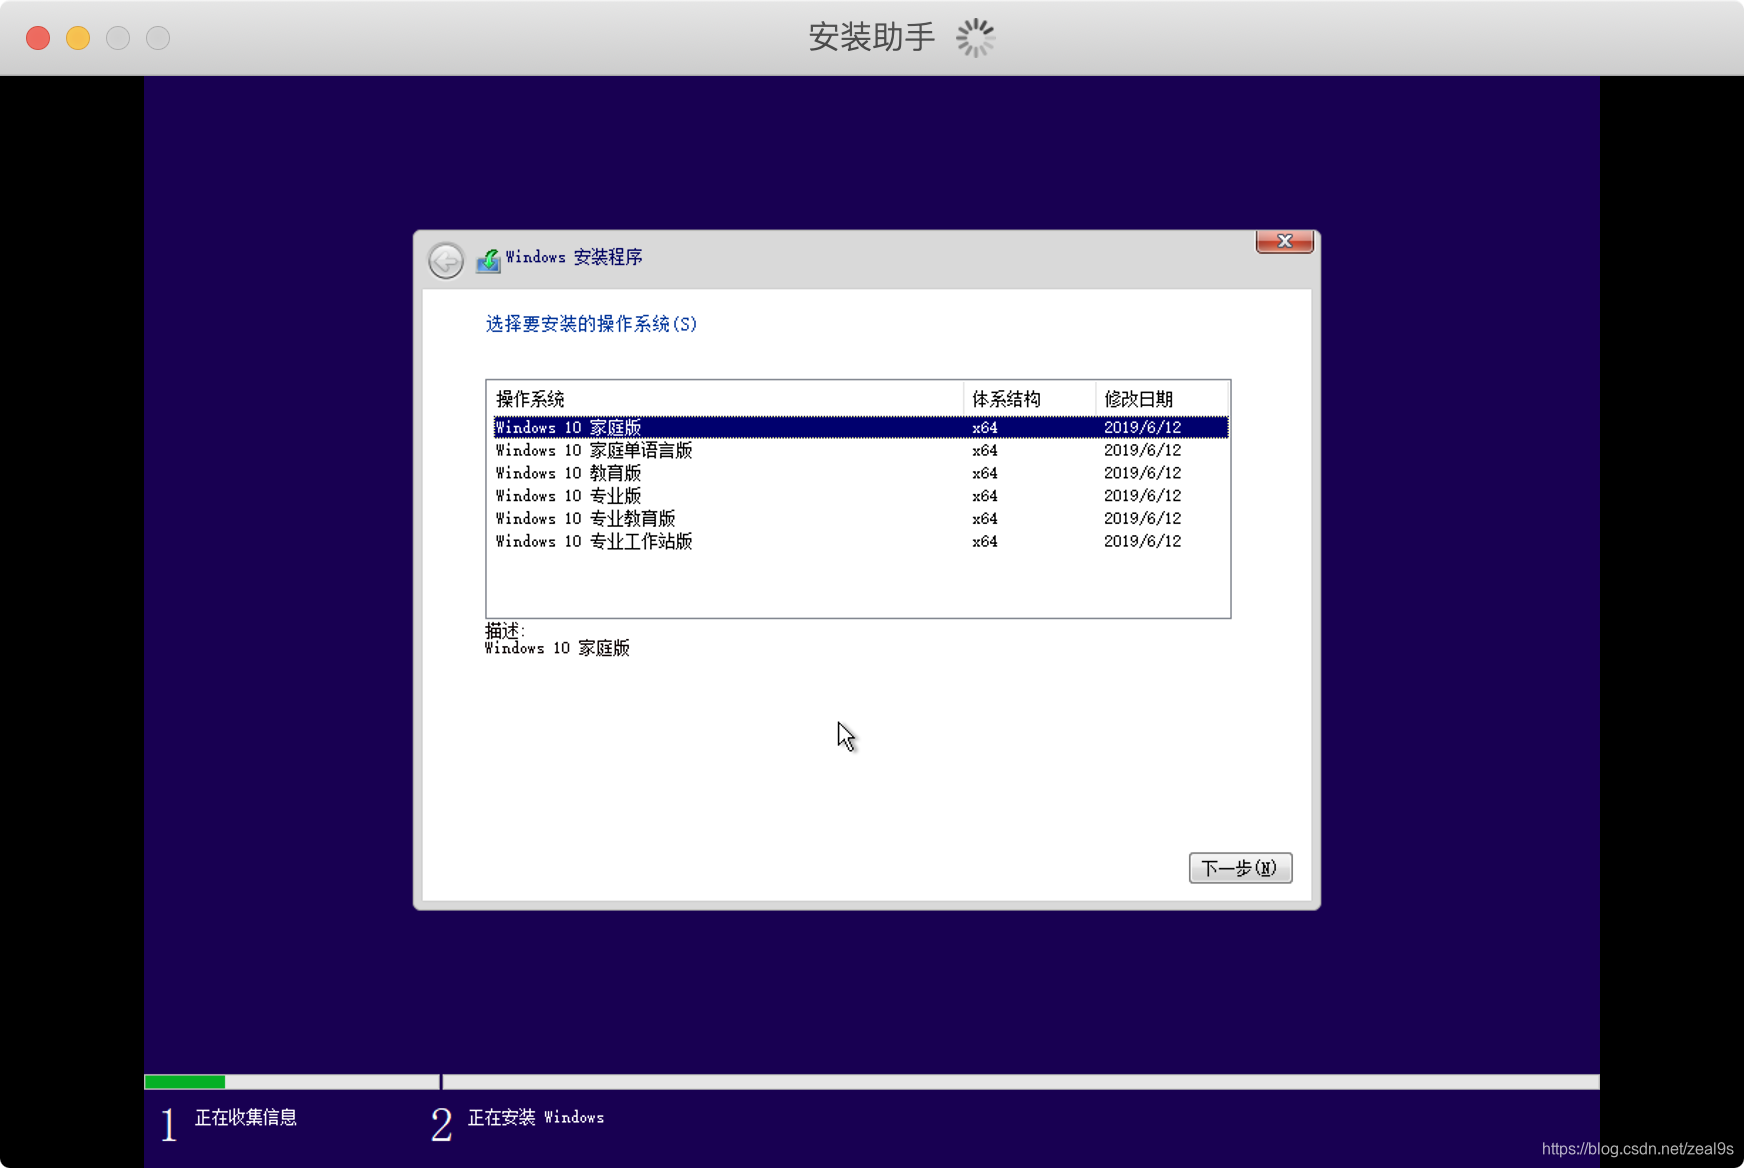Image resolution: width=1744 pixels, height=1168 pixels.
Task: Close the Windows 安装程序 dialog
Action: (1284, 242)
